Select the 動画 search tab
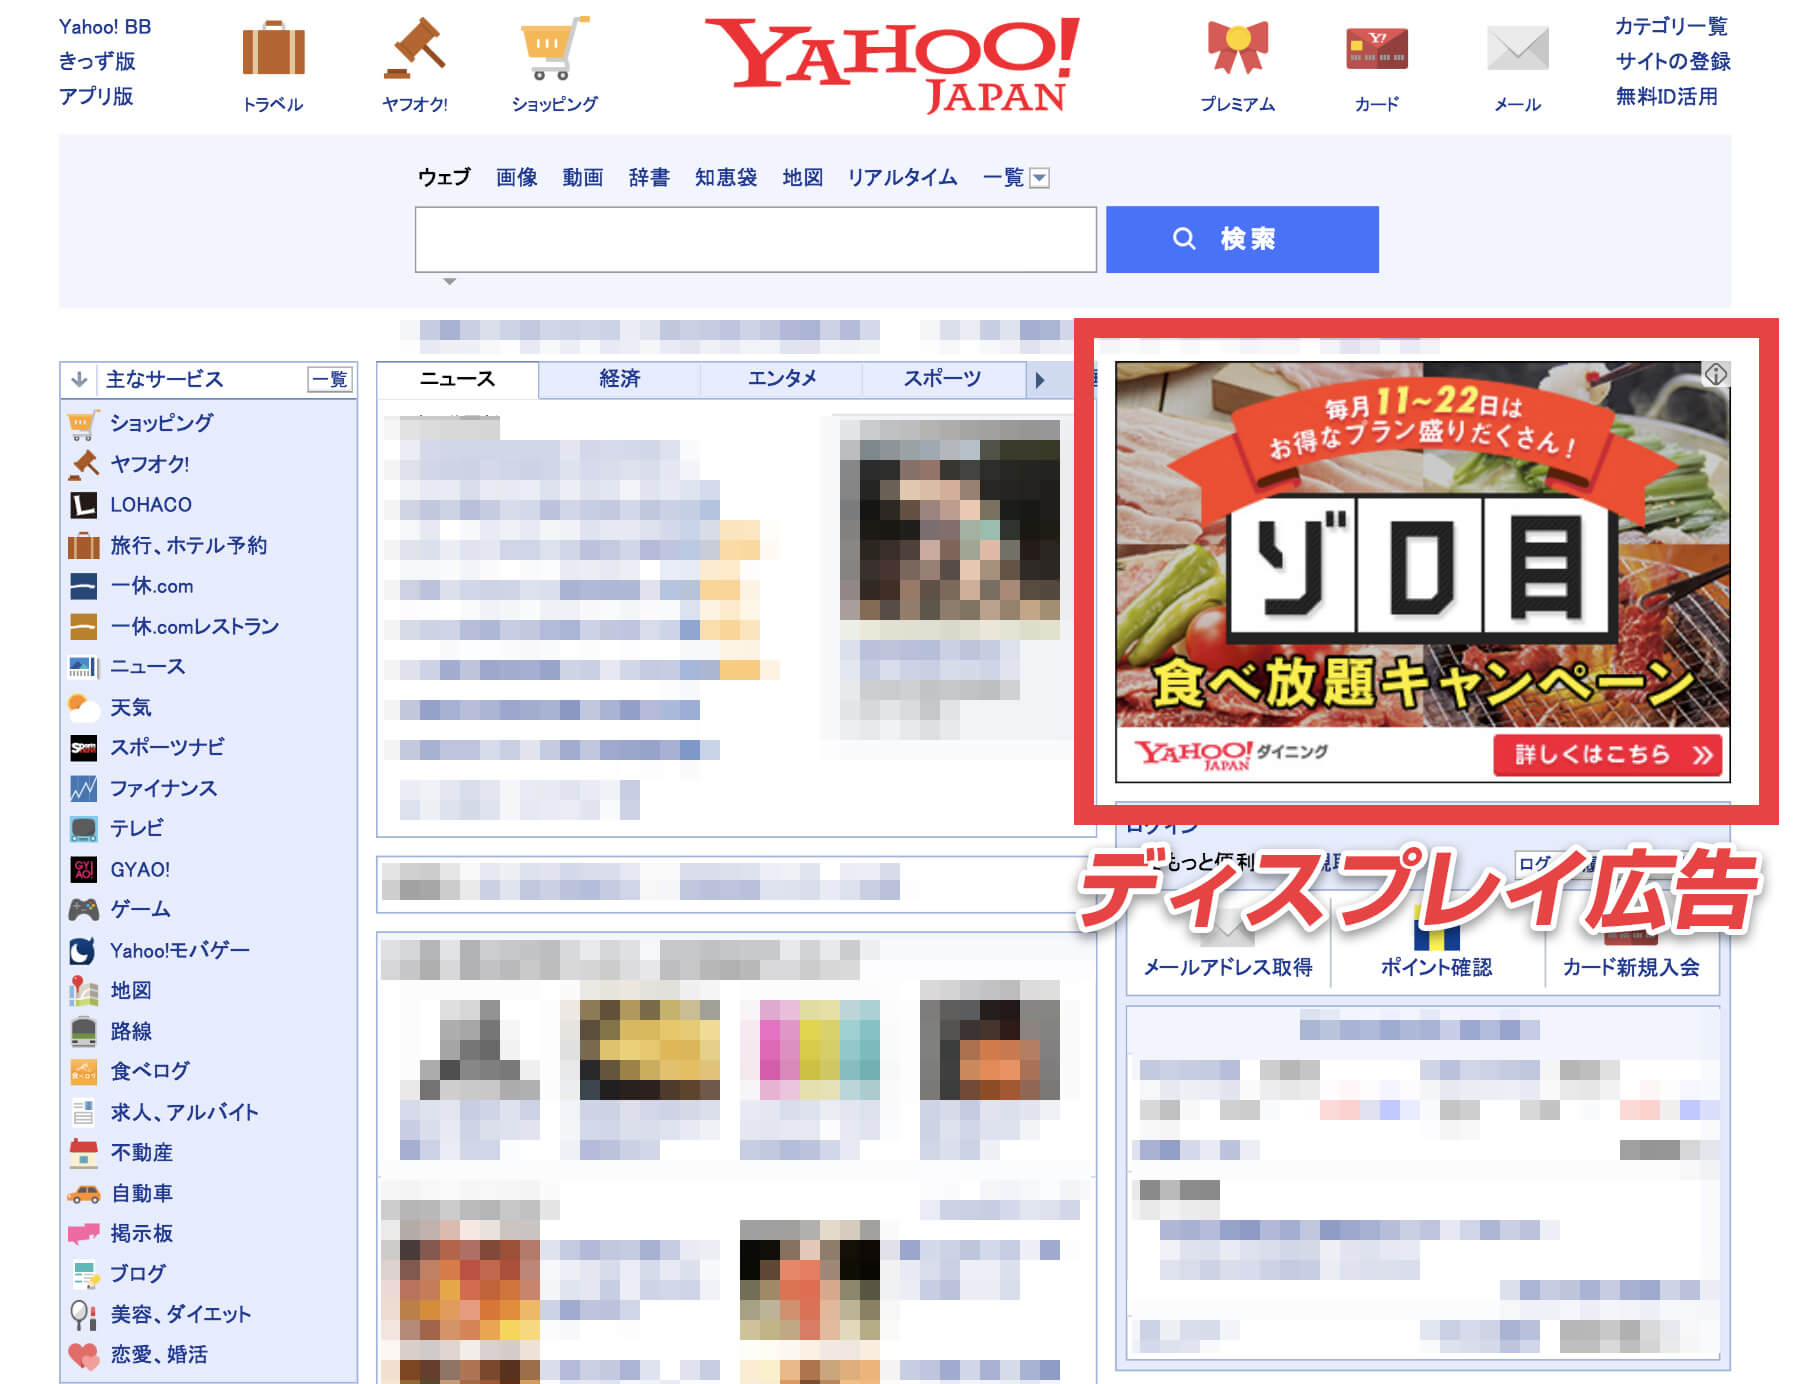The image size is (1794, 1384). click(583, 177)
